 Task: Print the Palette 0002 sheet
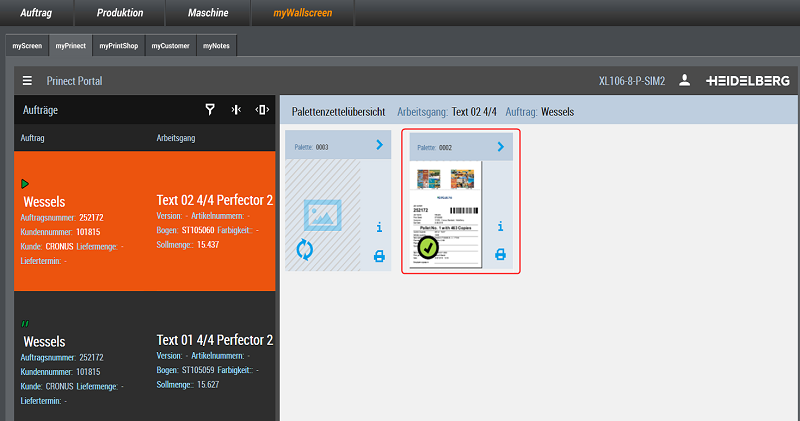pos(499,256)
